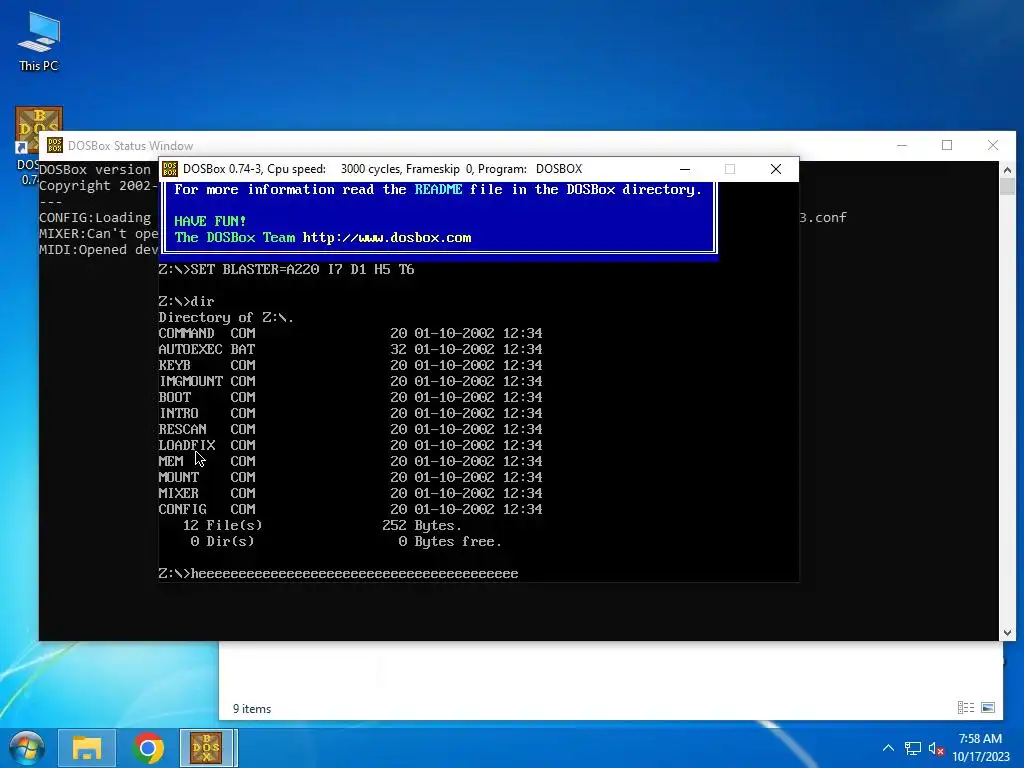Click the KEYB COM directory entry
The image size is (1024, 768).
(350, 365)
